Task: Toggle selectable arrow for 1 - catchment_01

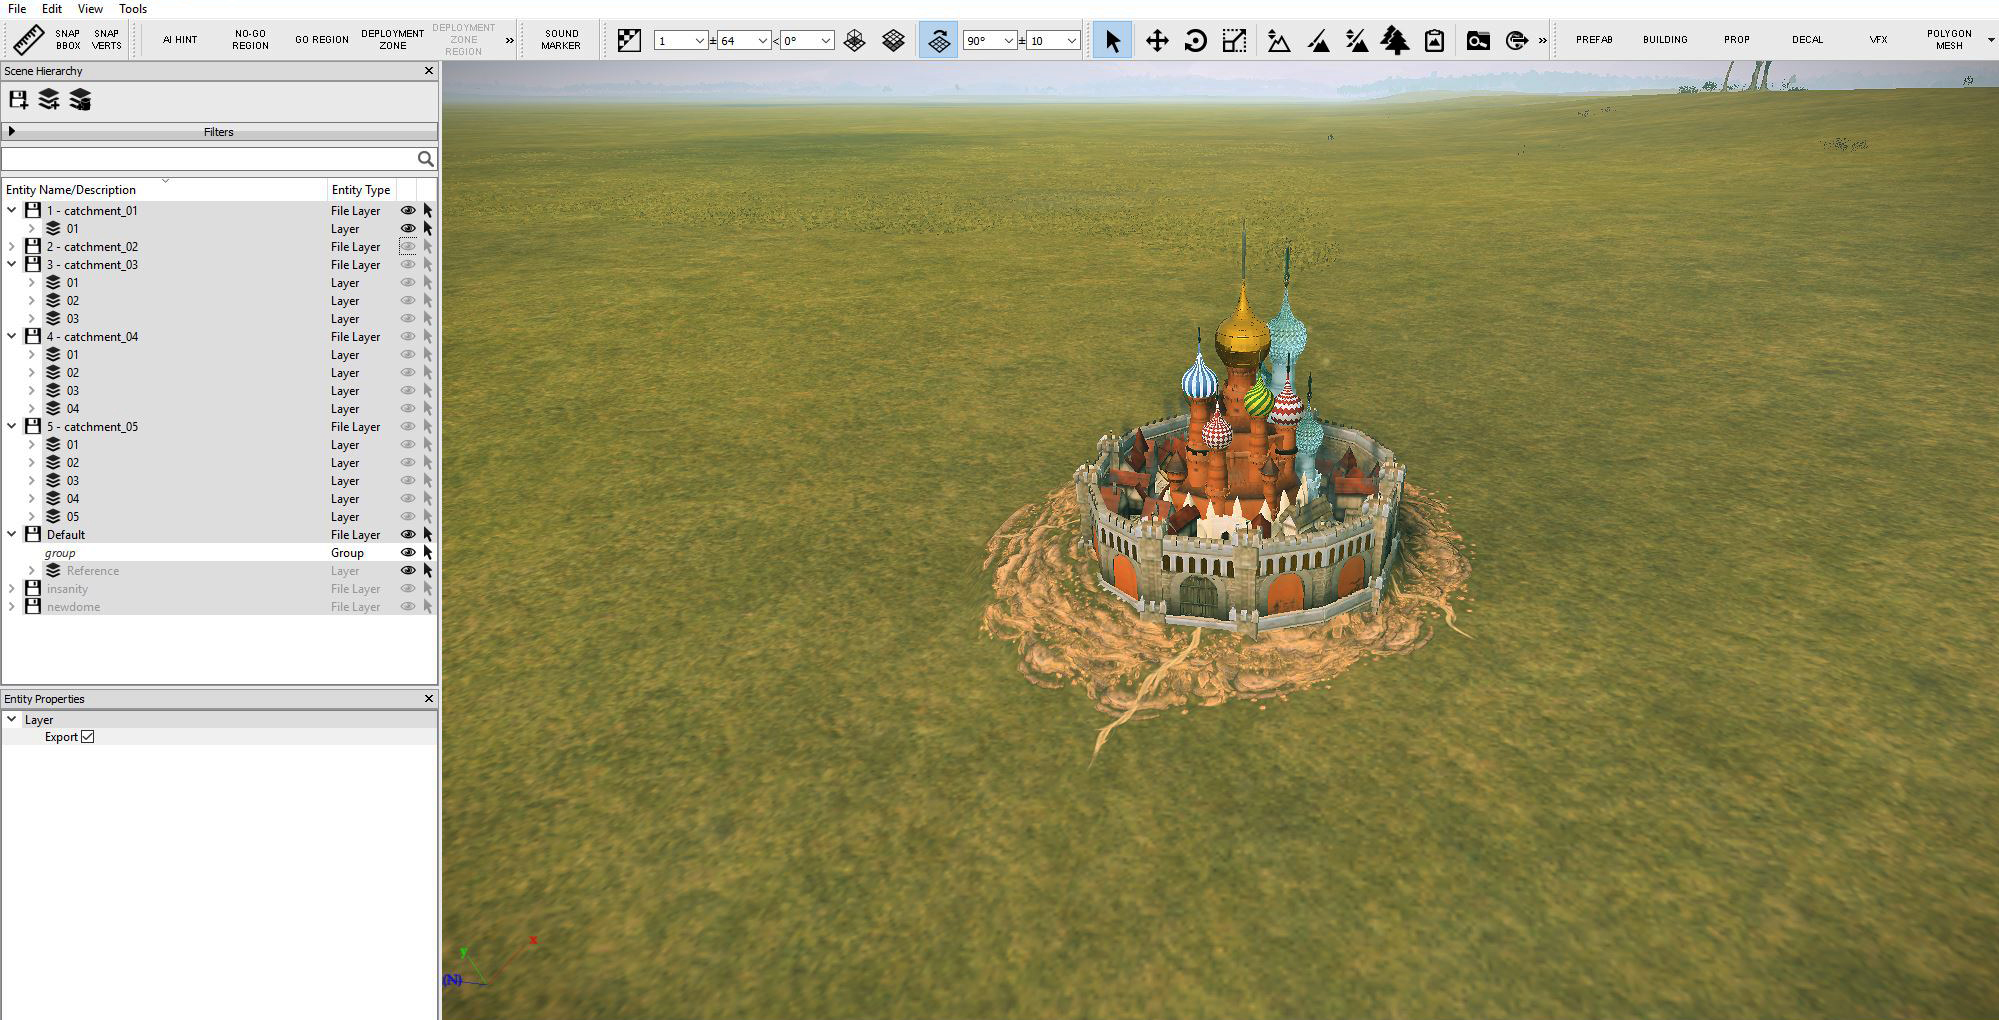Action: [428, 211]
